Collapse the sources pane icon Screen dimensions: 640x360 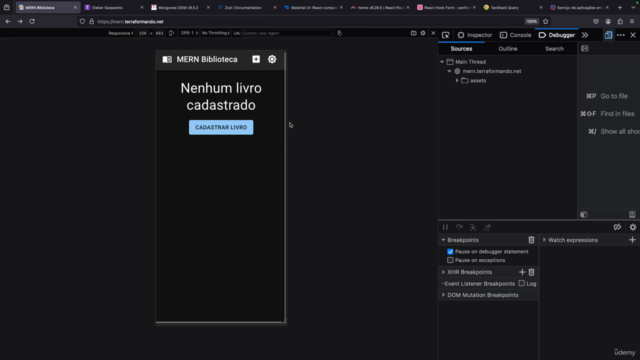(585, 49)
